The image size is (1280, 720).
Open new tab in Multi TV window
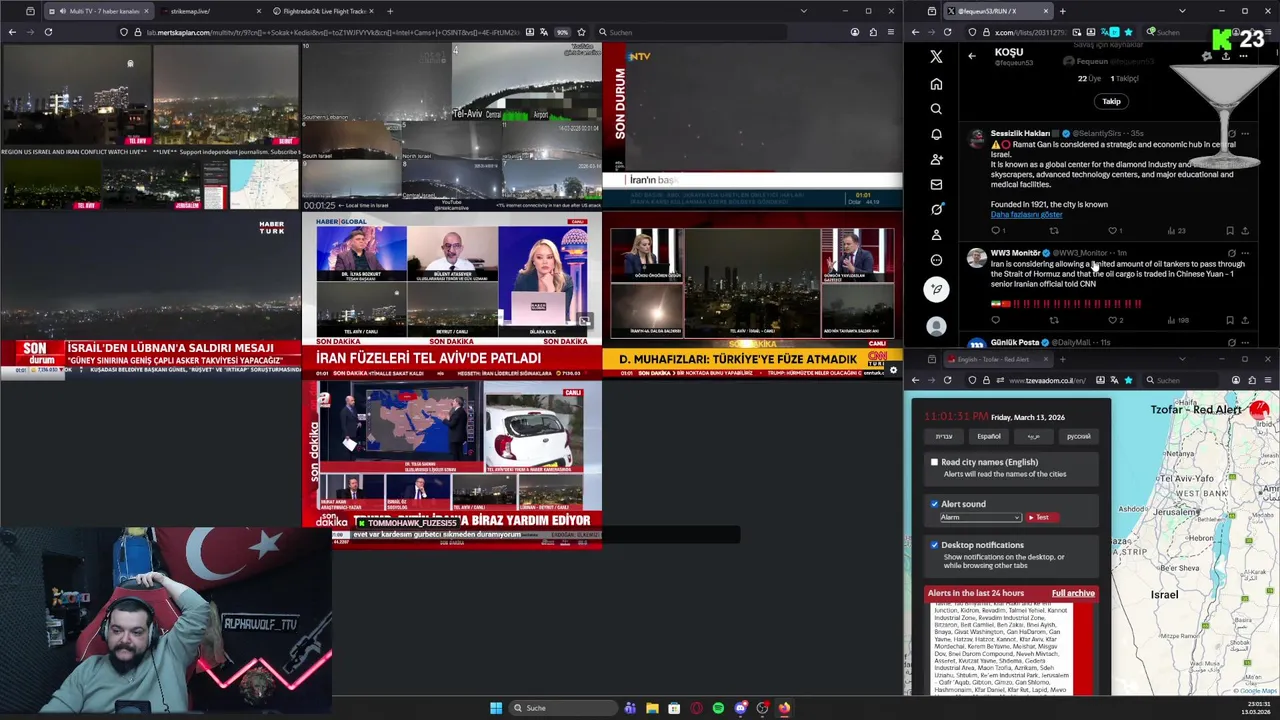(x=390, y=11)
